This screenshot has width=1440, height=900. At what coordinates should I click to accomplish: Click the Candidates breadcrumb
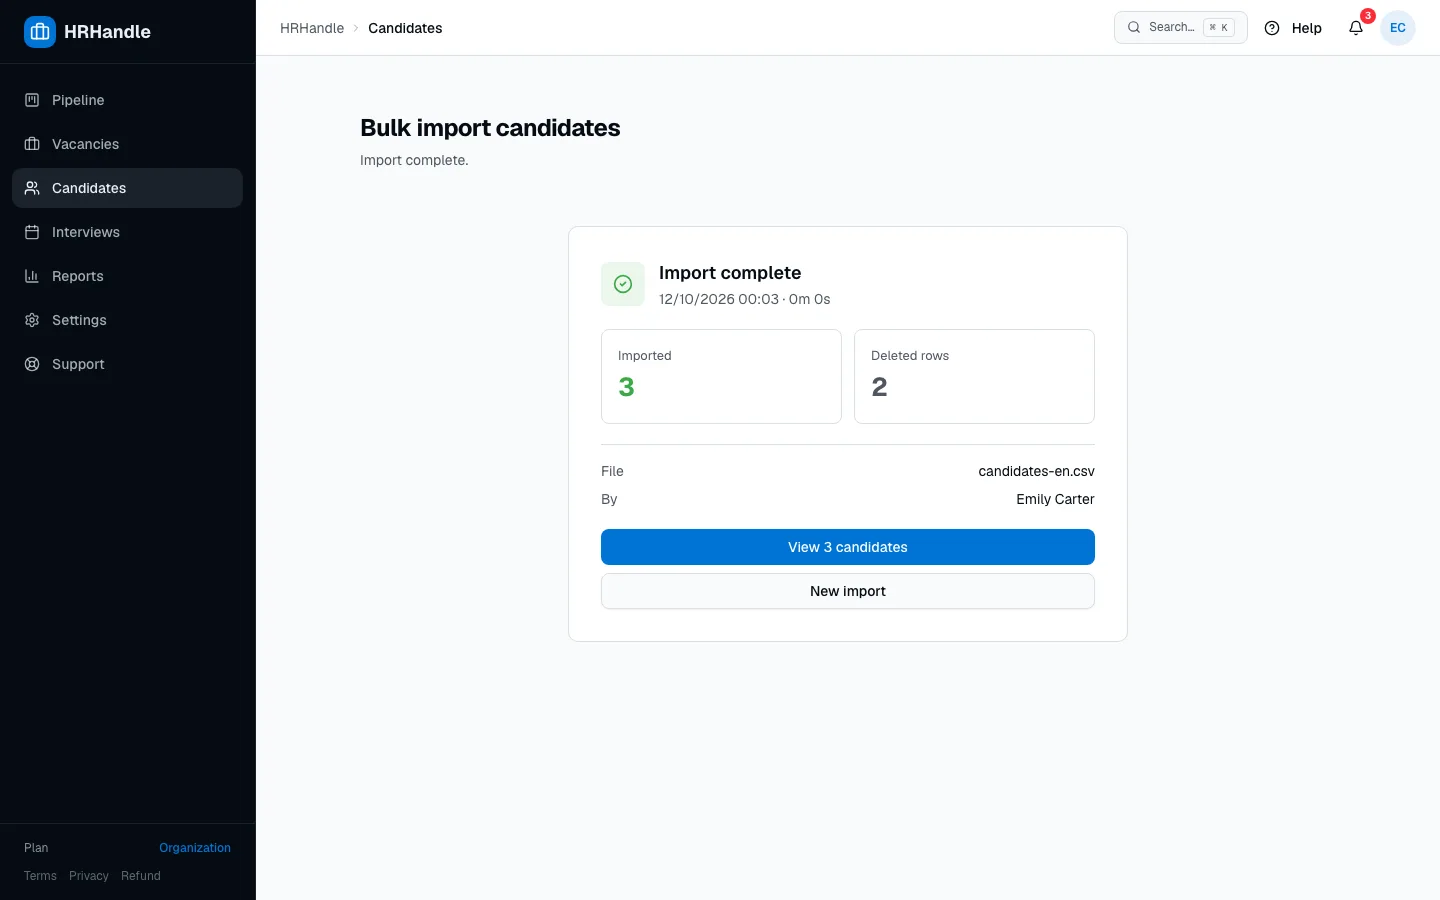pyautogui.click(x=405, y=28)
